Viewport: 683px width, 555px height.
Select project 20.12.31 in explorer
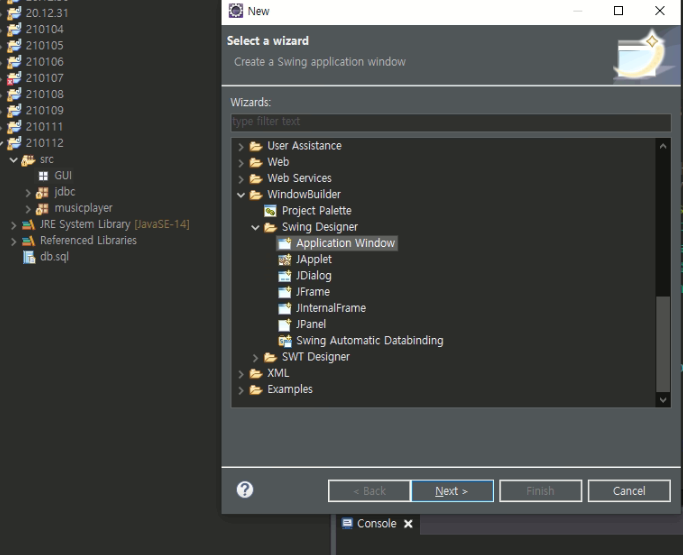[x=47, y=13]
